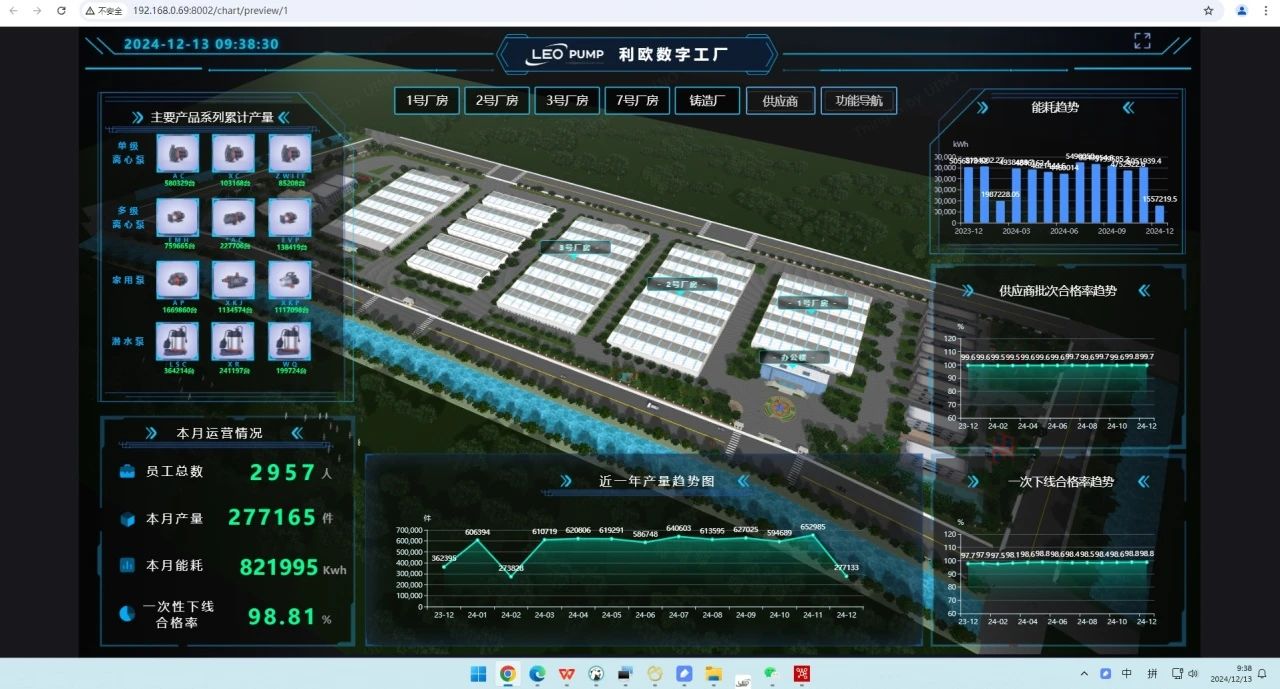The height and width of the screenshot is (689, 1280).
Task: Open the XKP household pump image
Action: coord(290,280)
